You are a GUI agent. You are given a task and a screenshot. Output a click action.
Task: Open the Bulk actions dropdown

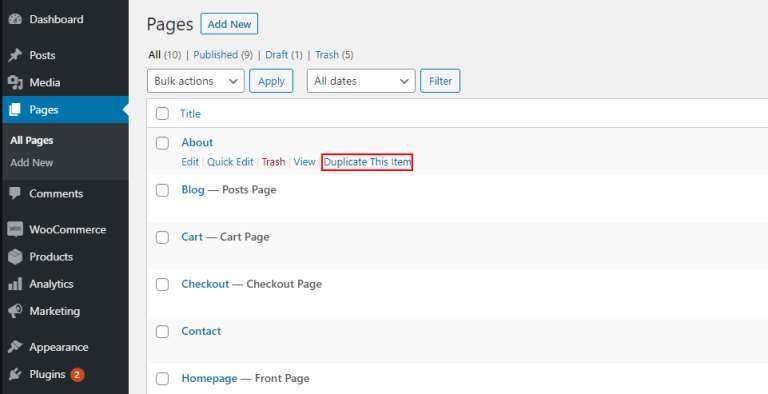pyautogui.click(x=195, y=81)
